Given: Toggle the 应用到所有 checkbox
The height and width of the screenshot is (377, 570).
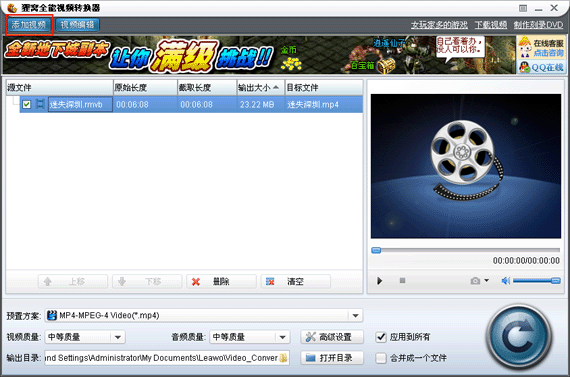Looking at the screenshot, I should [381, 337].
